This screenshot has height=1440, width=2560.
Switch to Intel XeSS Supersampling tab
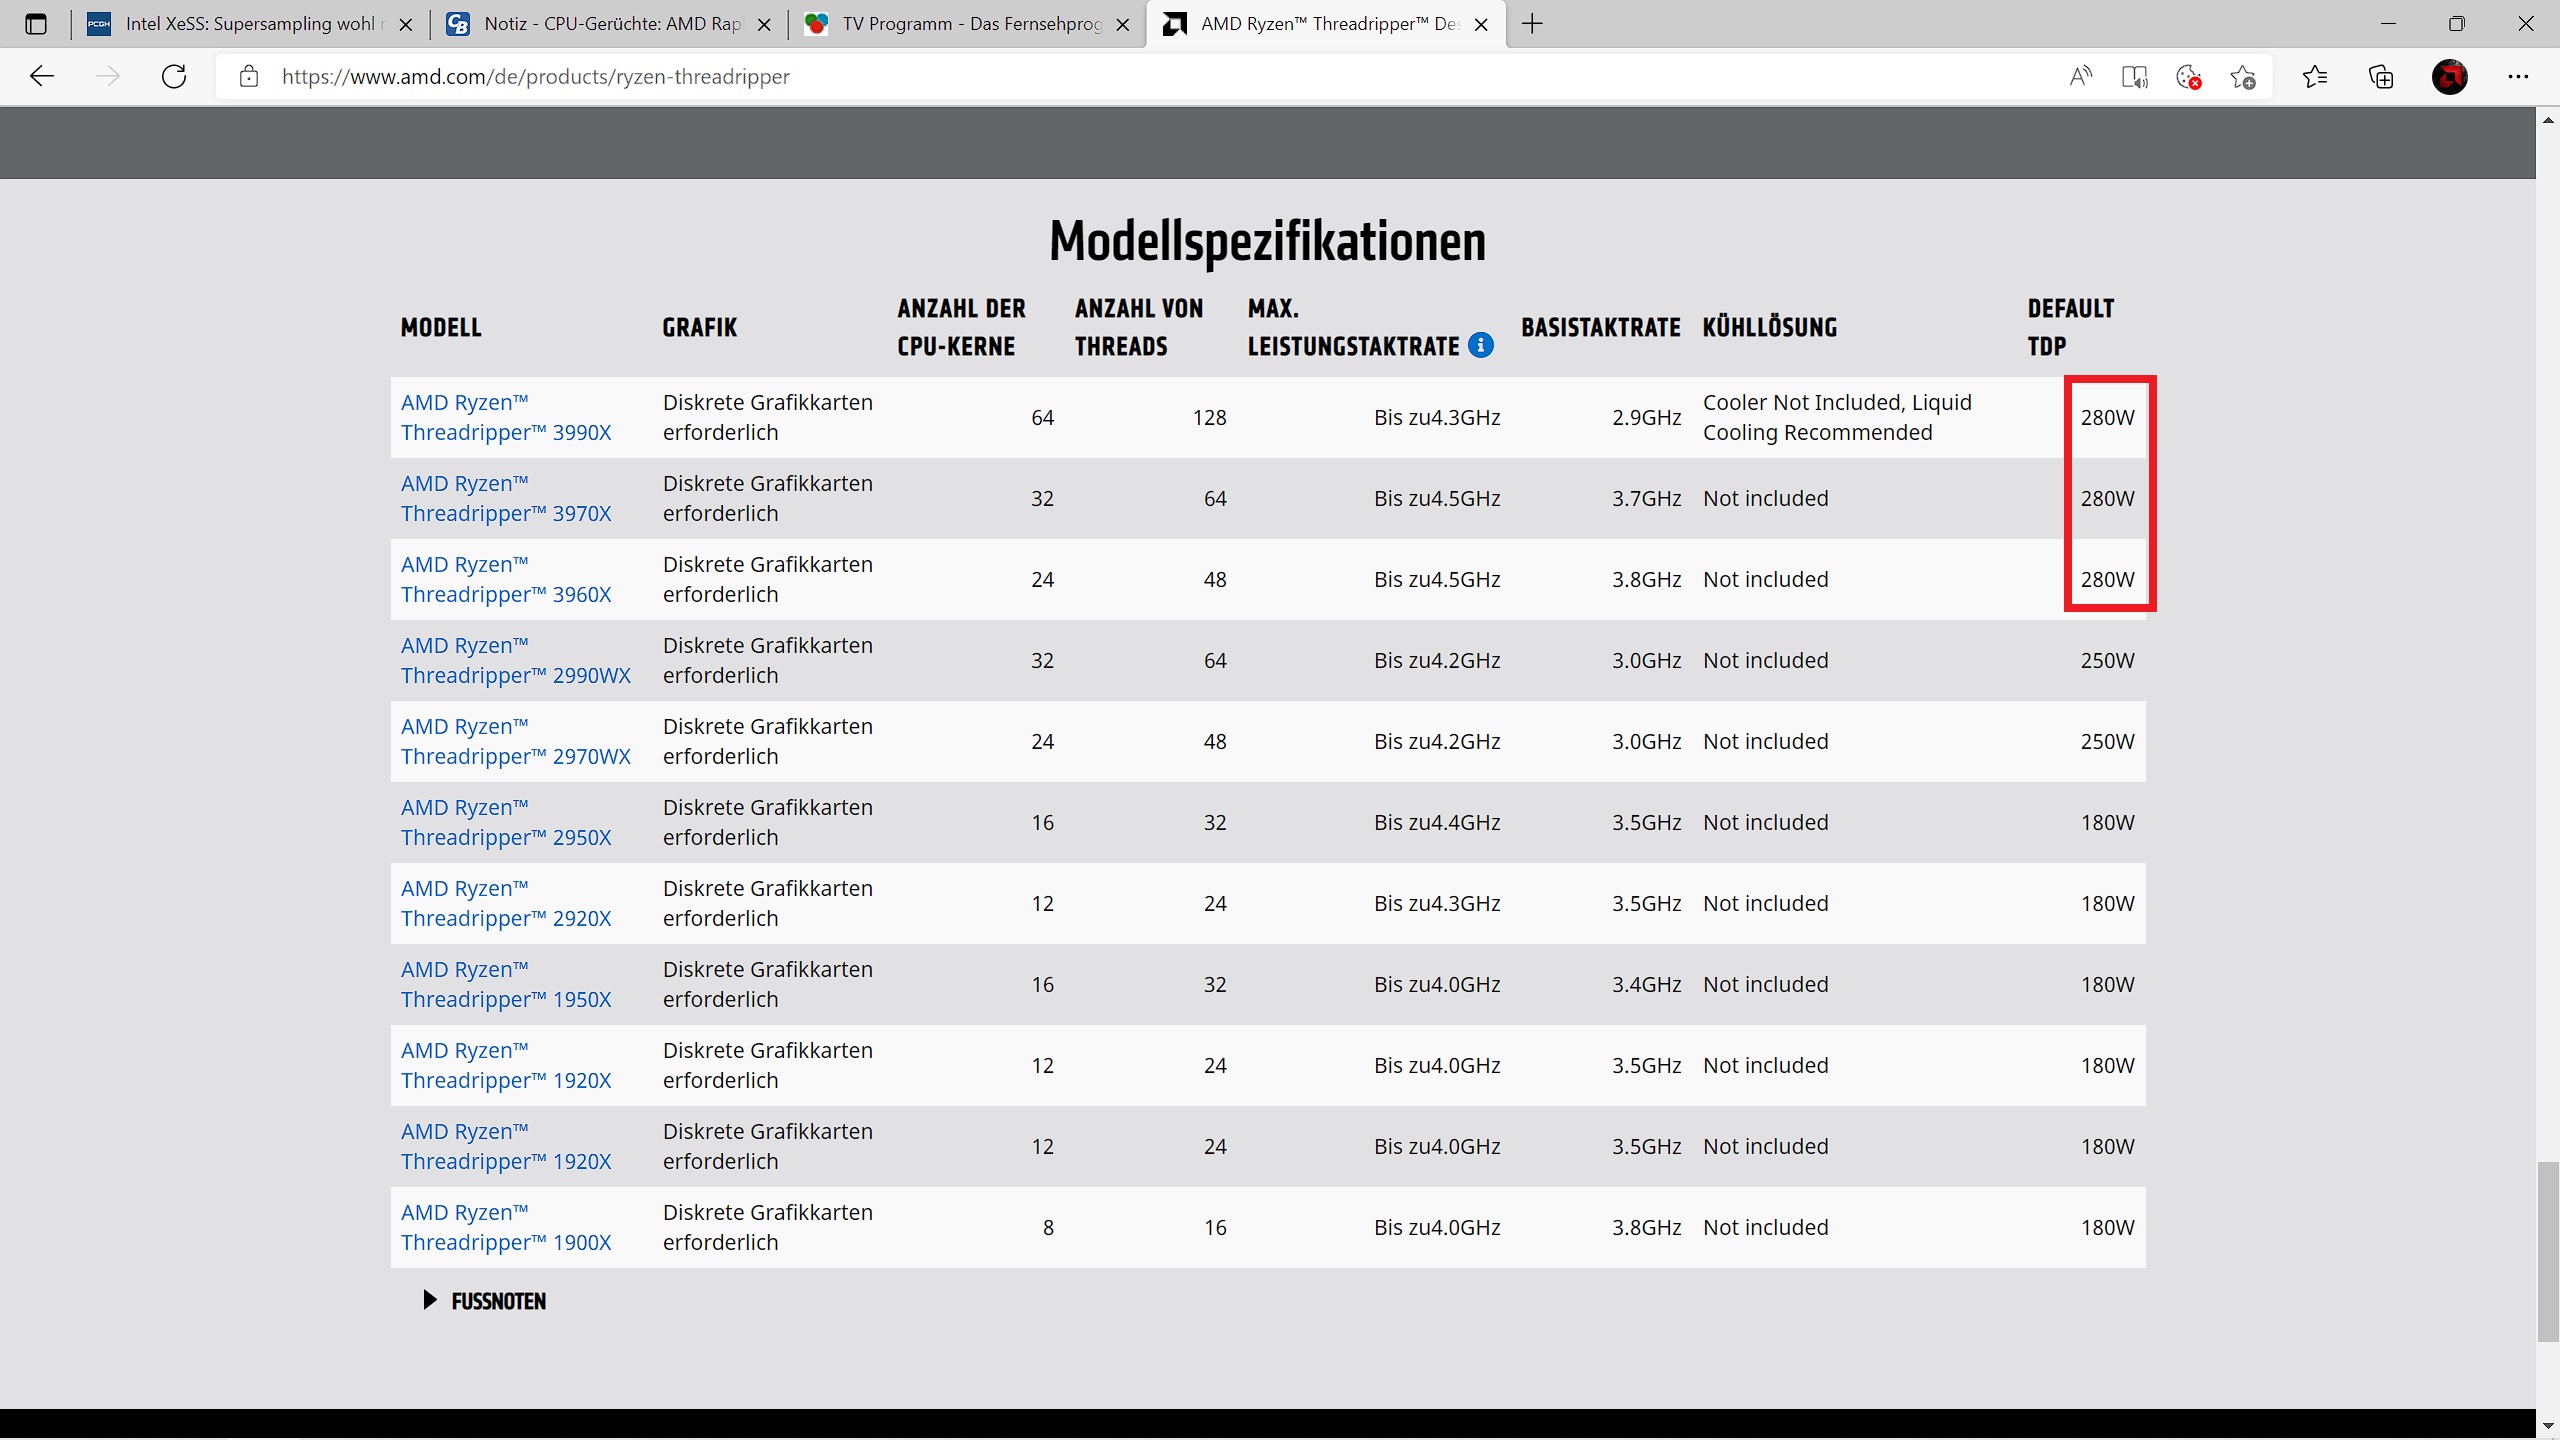[x=250, y=24]
